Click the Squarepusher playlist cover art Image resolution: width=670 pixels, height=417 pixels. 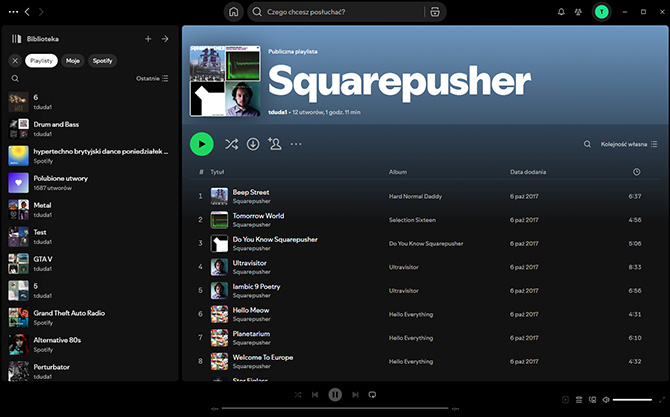[225, 81]
